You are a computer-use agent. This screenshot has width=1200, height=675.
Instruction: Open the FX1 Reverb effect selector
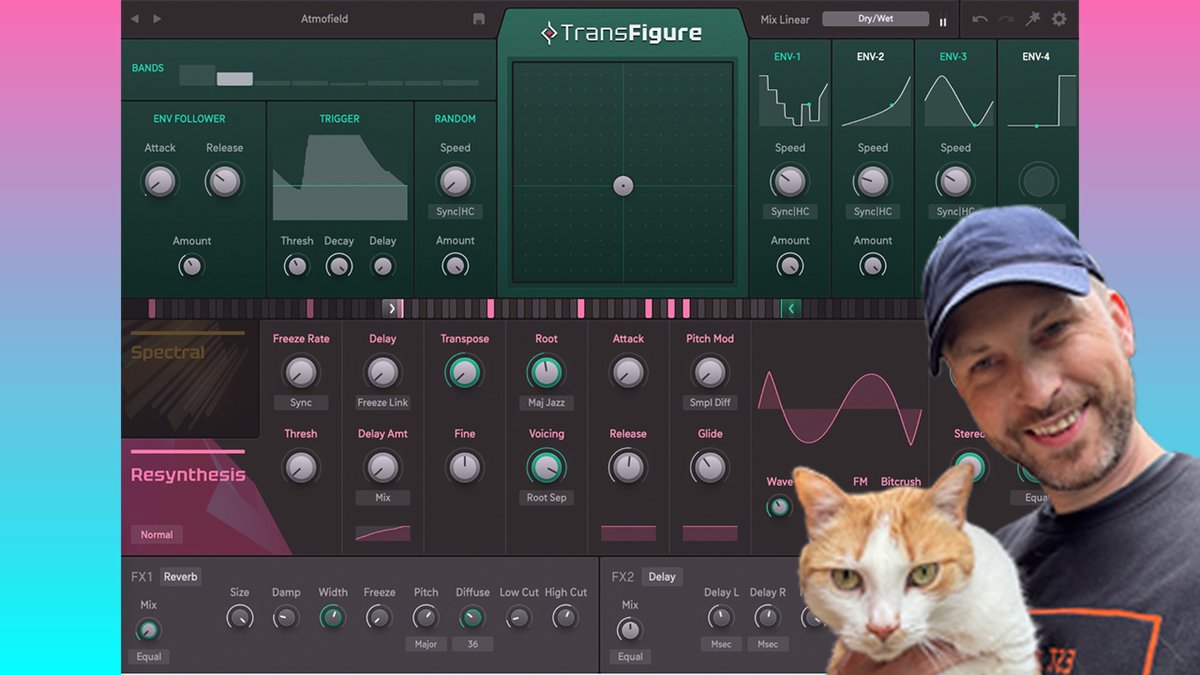point(181,577)
